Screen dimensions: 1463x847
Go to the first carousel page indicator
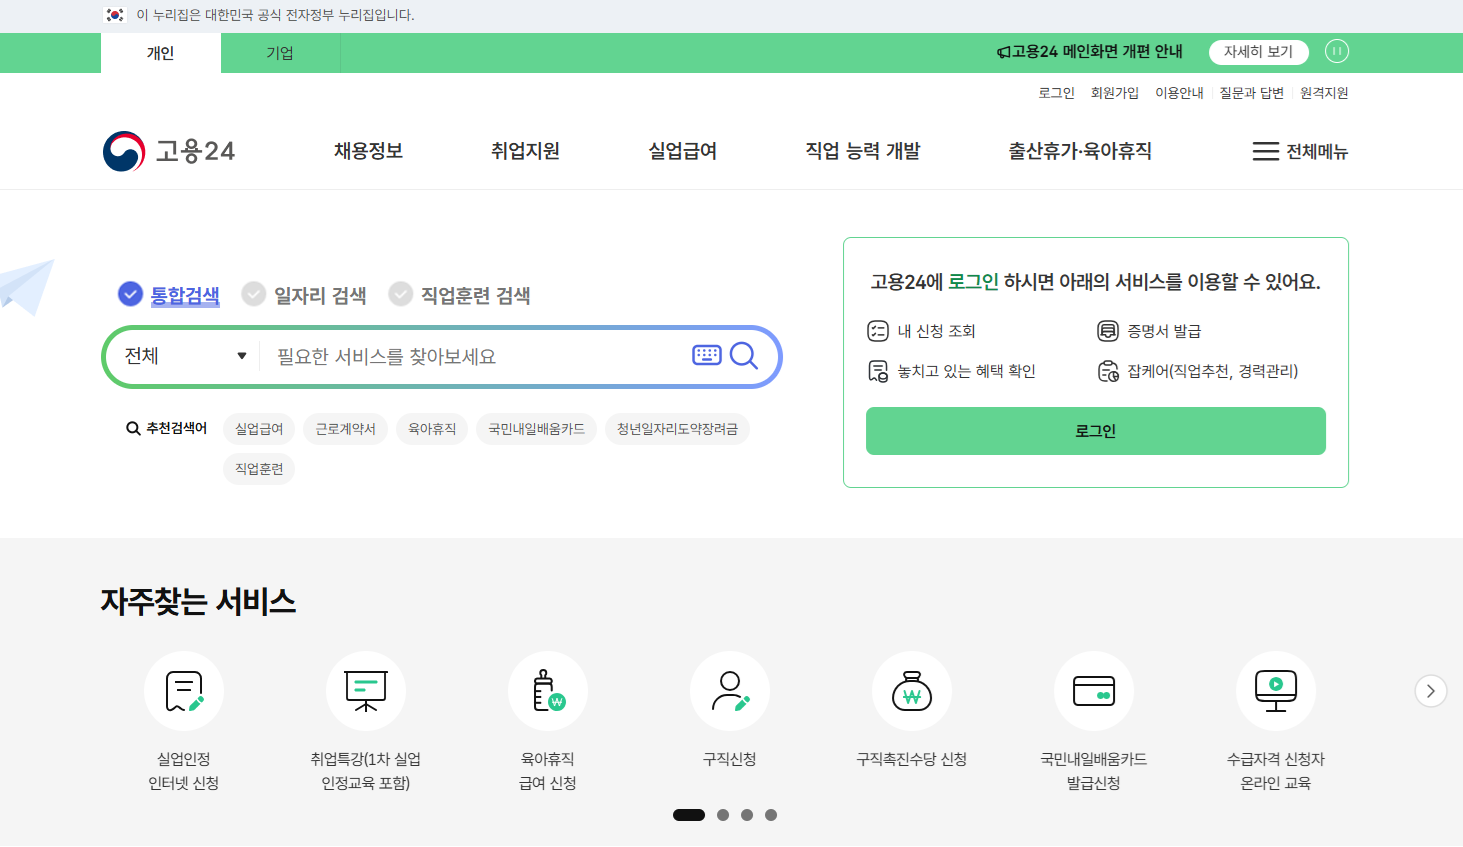coord(689,815)
